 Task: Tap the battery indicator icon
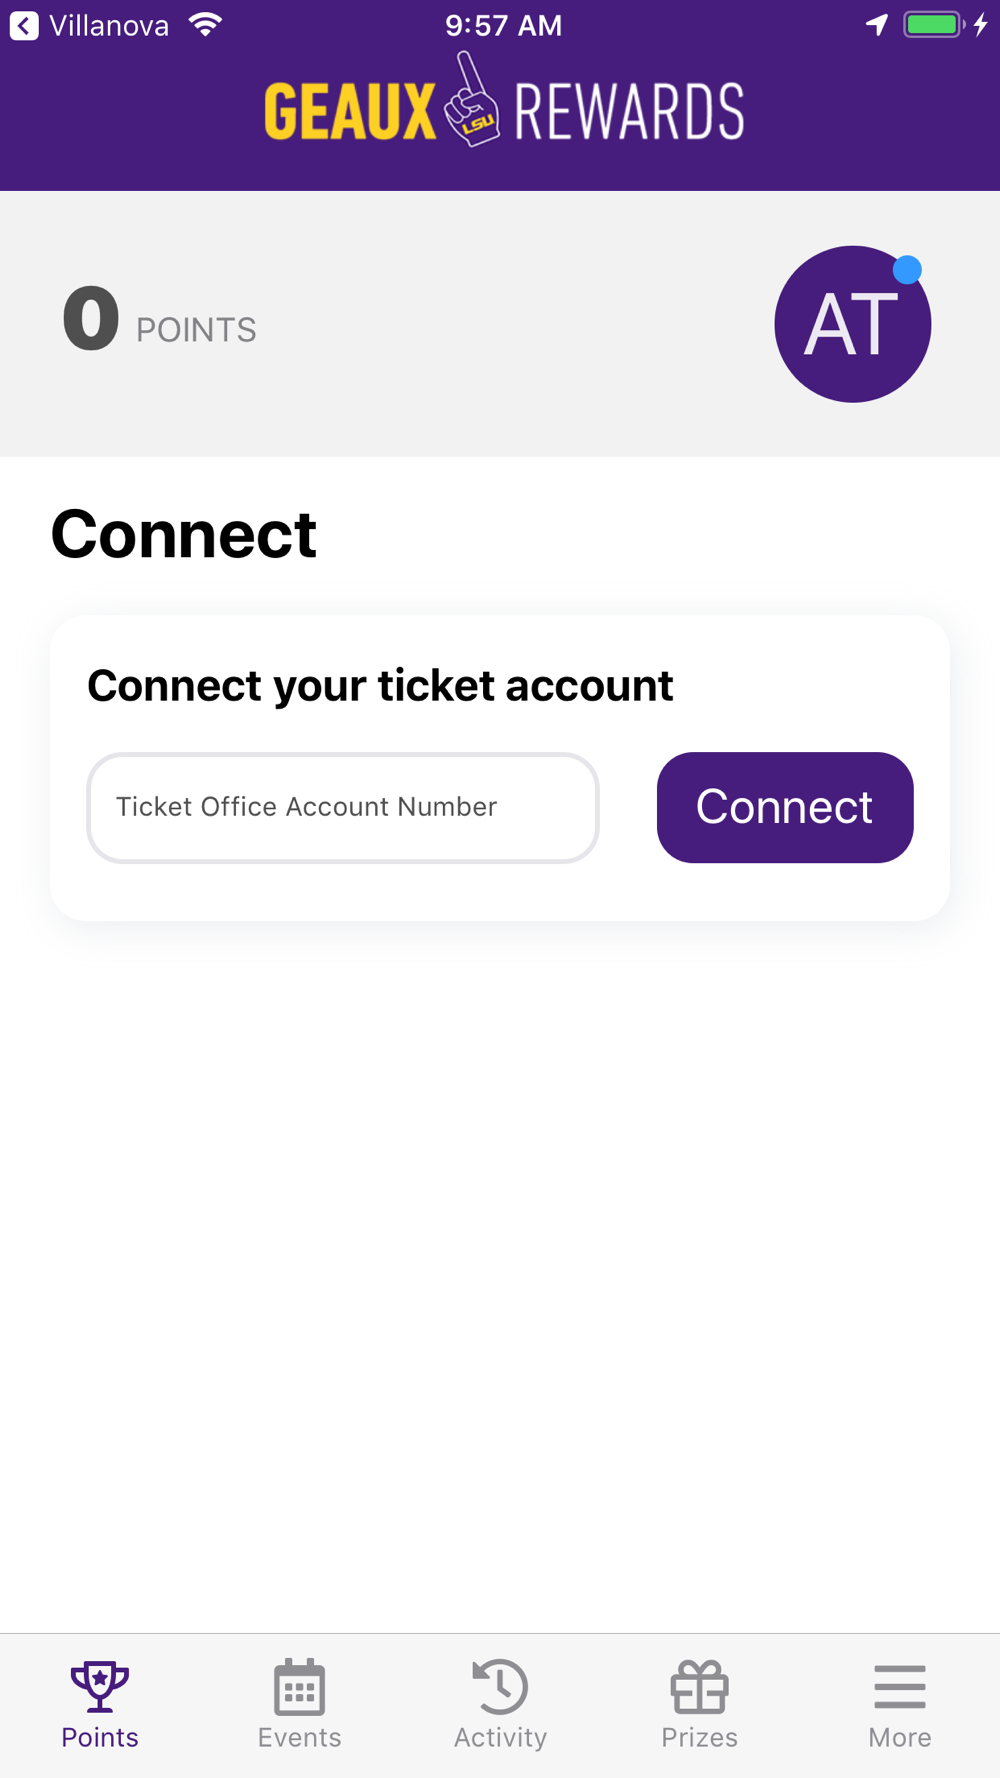pos(934,25)
